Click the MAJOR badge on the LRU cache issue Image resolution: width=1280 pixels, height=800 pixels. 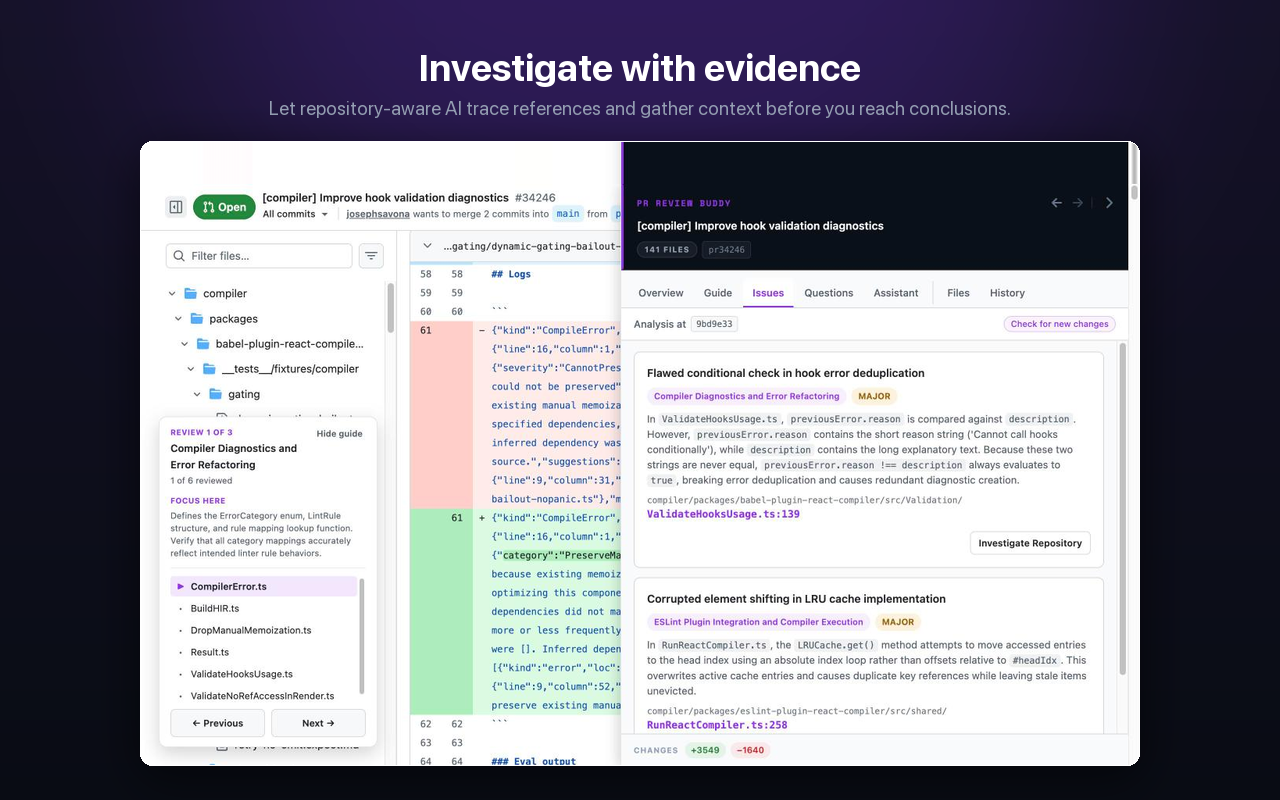point(898,622)
